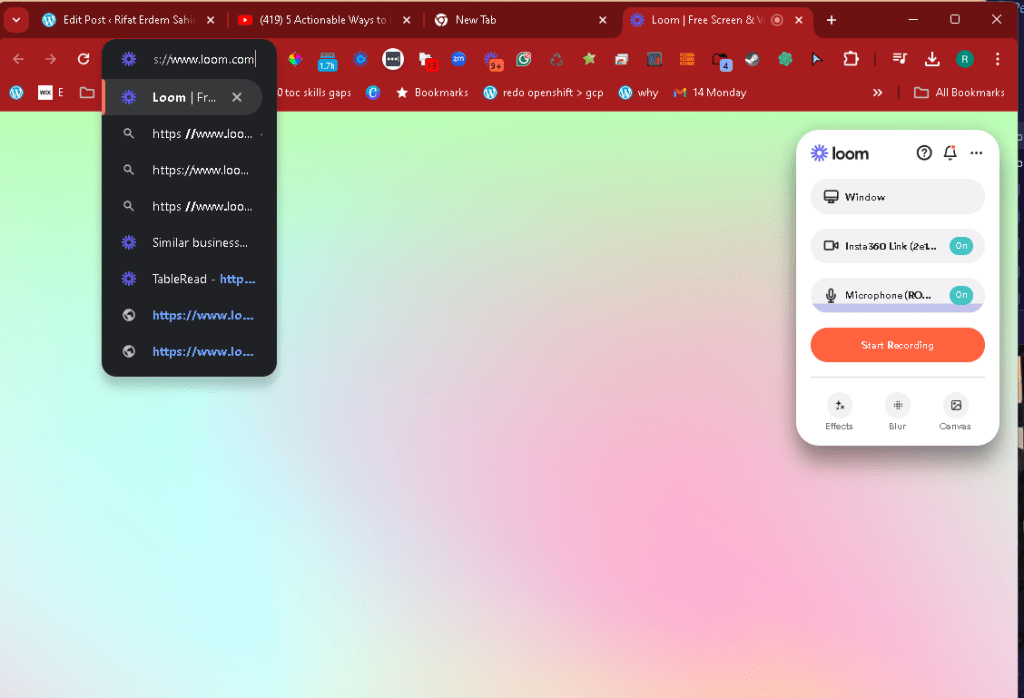Image resolution: width=1024 pixels, height=698 pixels.
Task: Open a new browser tab
Action: (831, 20)
